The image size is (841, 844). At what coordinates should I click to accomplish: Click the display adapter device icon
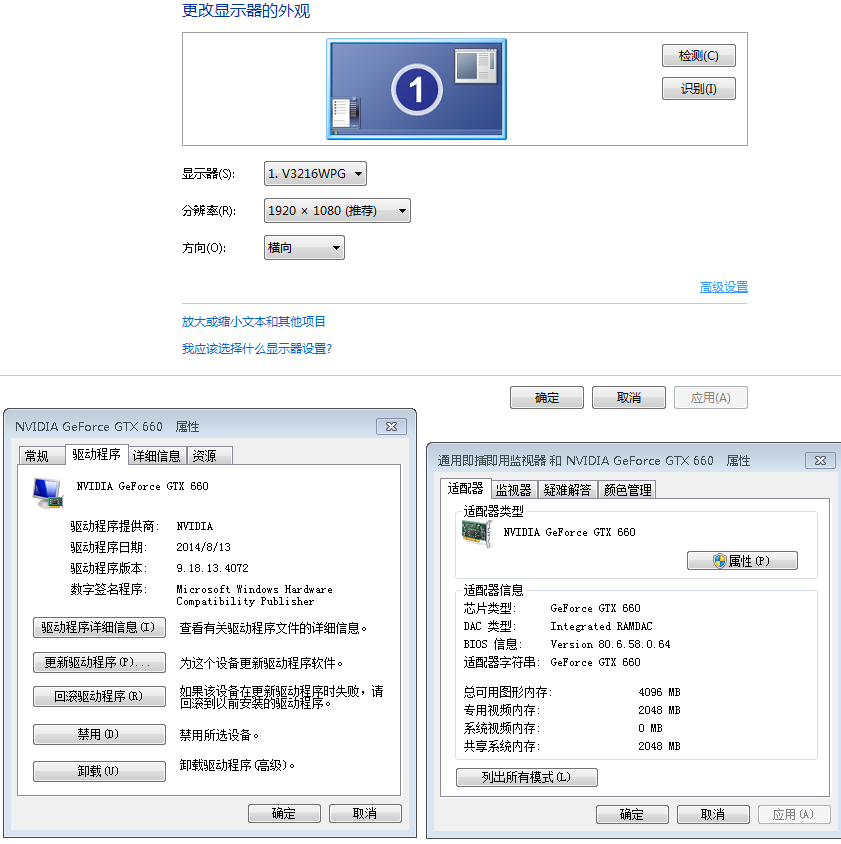click(47, 493)
